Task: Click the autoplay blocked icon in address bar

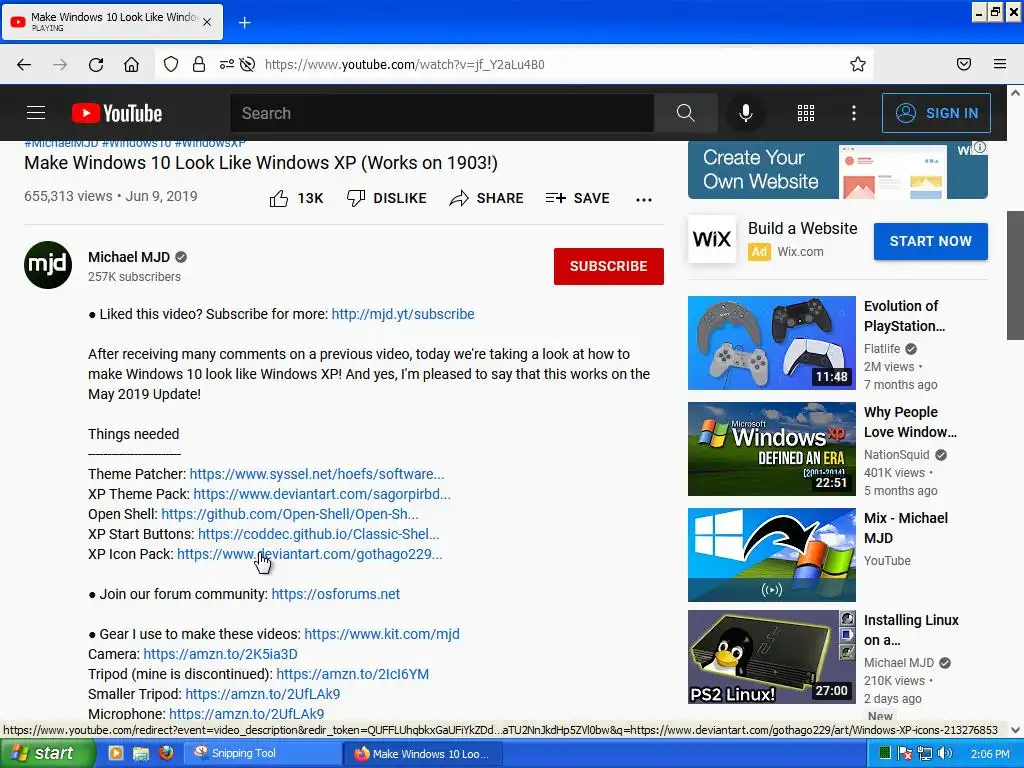Action: coord(248,64)
